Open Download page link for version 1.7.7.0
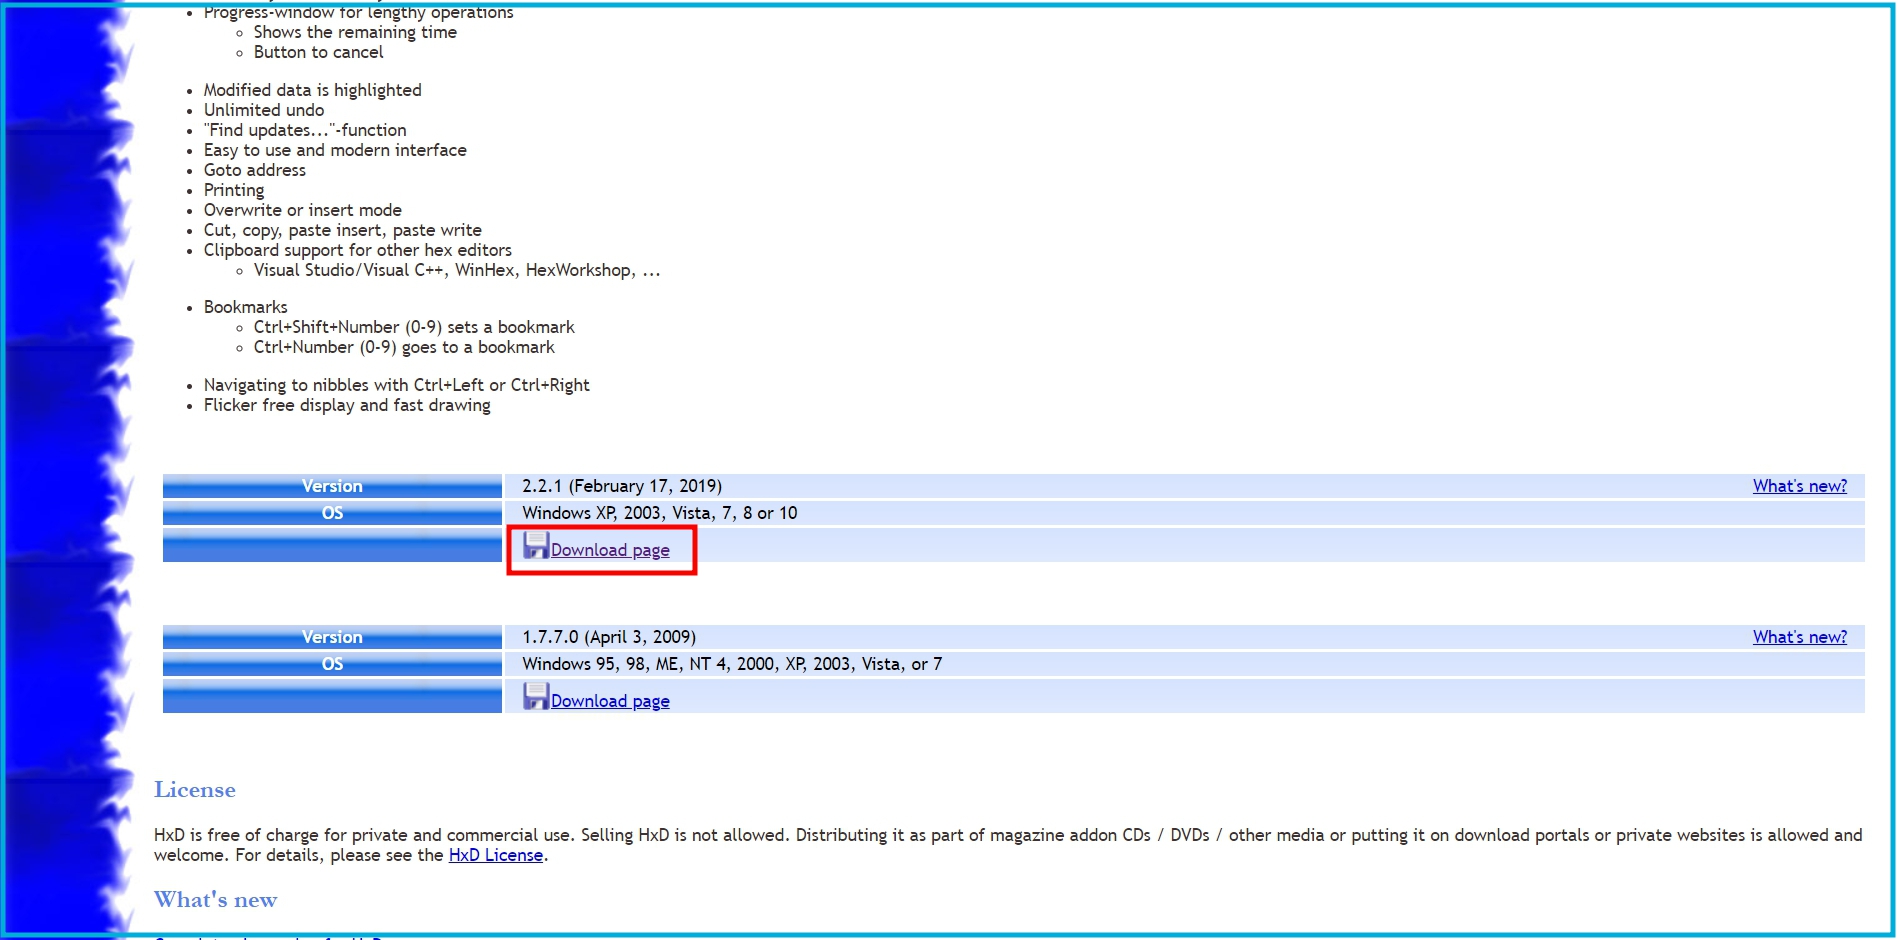This screenshot has height=940, width=1899. click(x=610, y=701)
